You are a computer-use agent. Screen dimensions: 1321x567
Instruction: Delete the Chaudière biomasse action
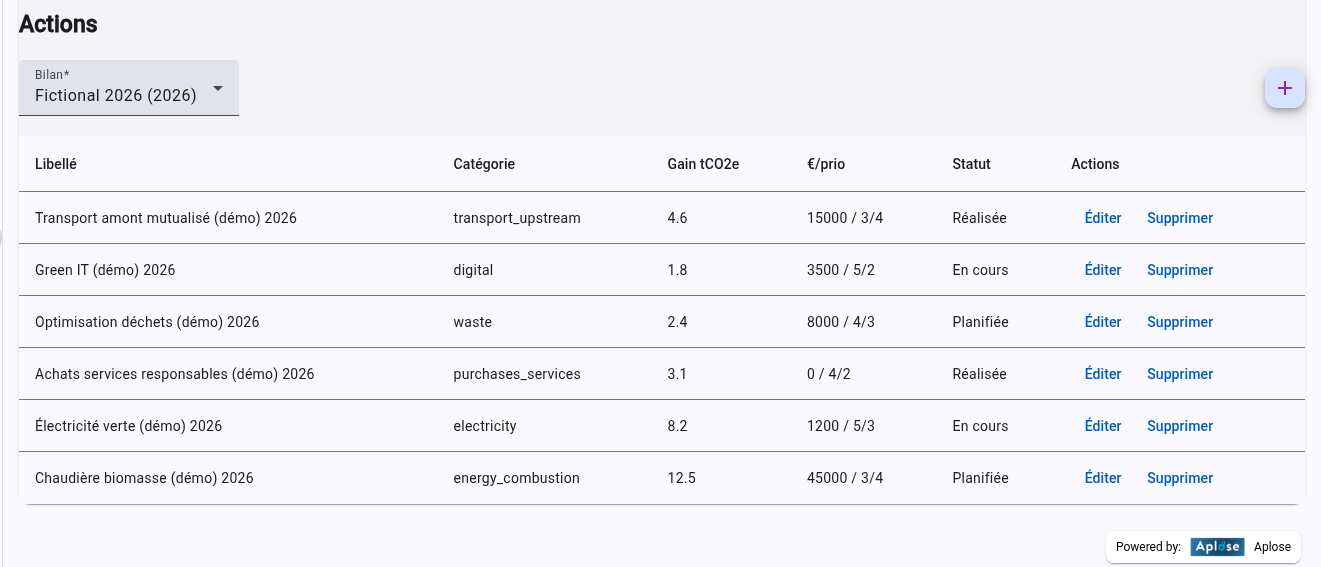pos(1180,478)
